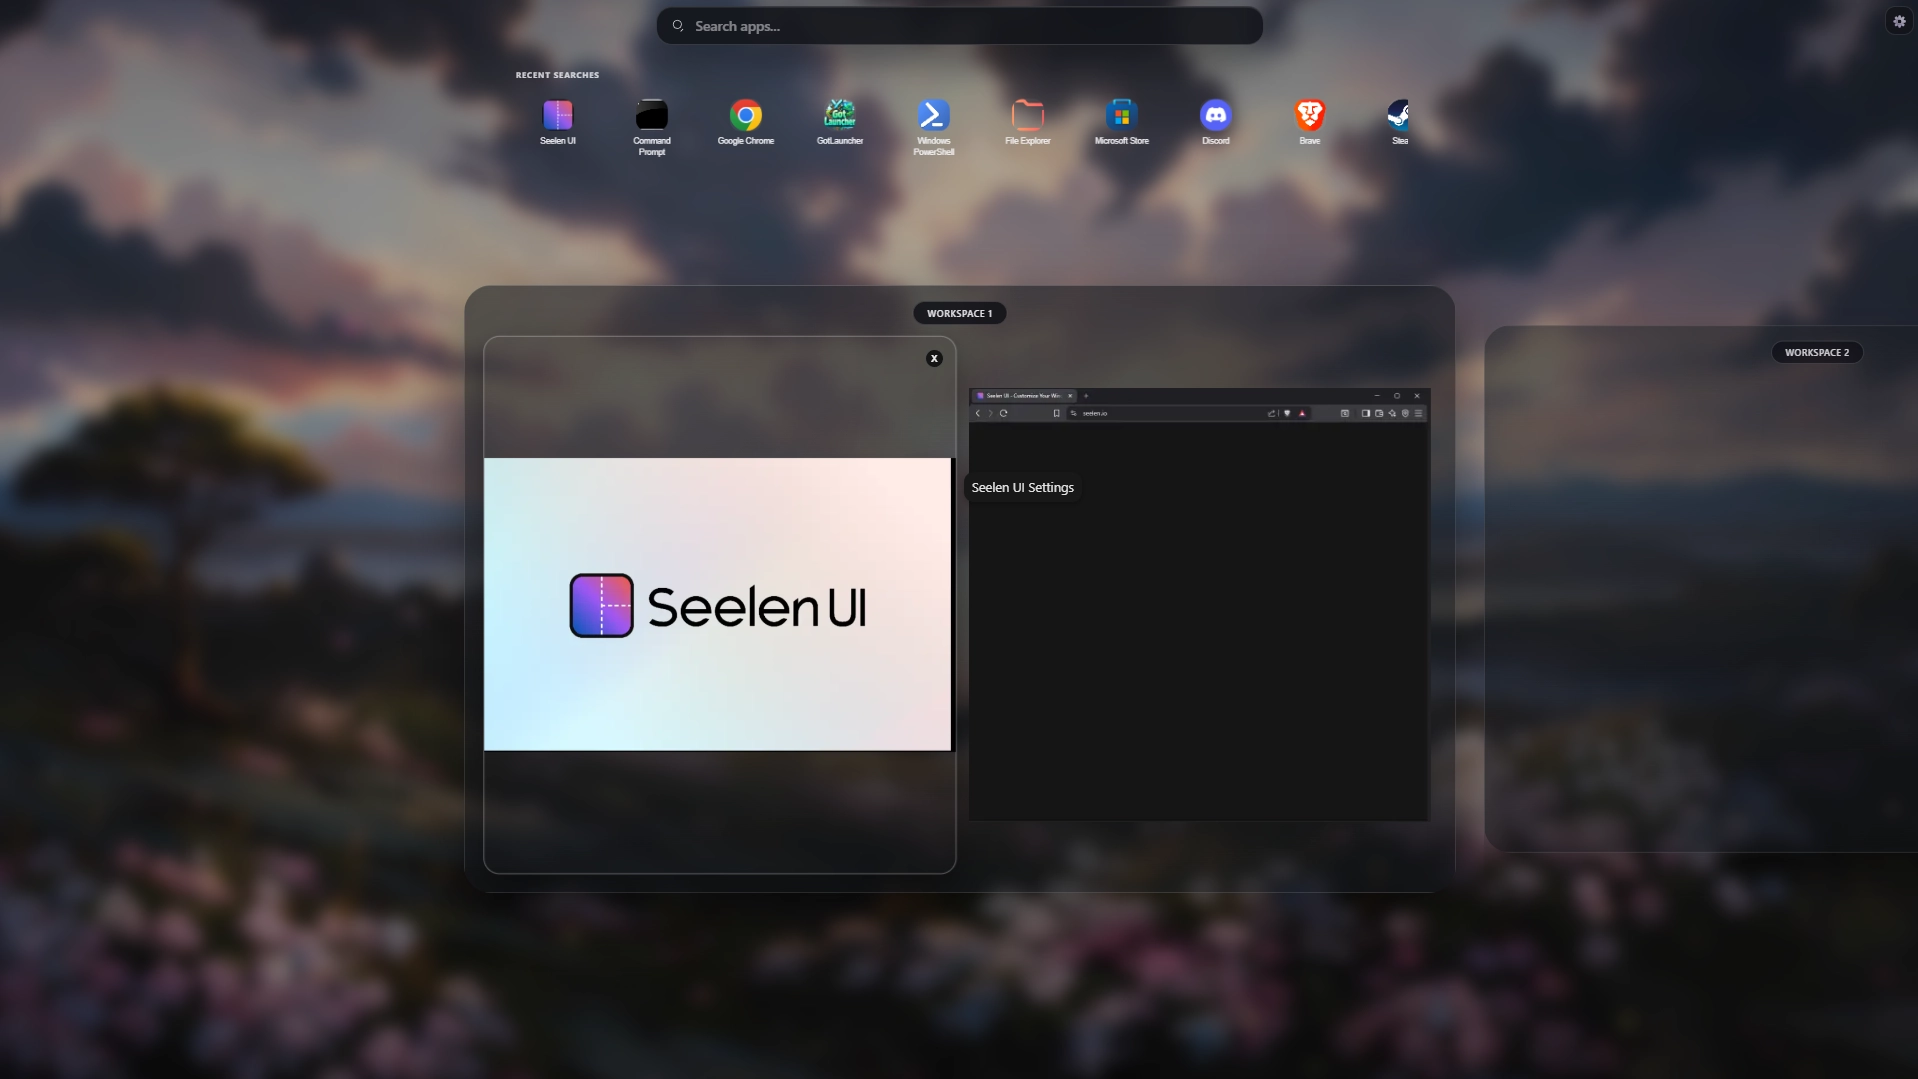
Task: Open the Brave hamburger menu
Action: pyautogui.click(x=1418, y=413)
